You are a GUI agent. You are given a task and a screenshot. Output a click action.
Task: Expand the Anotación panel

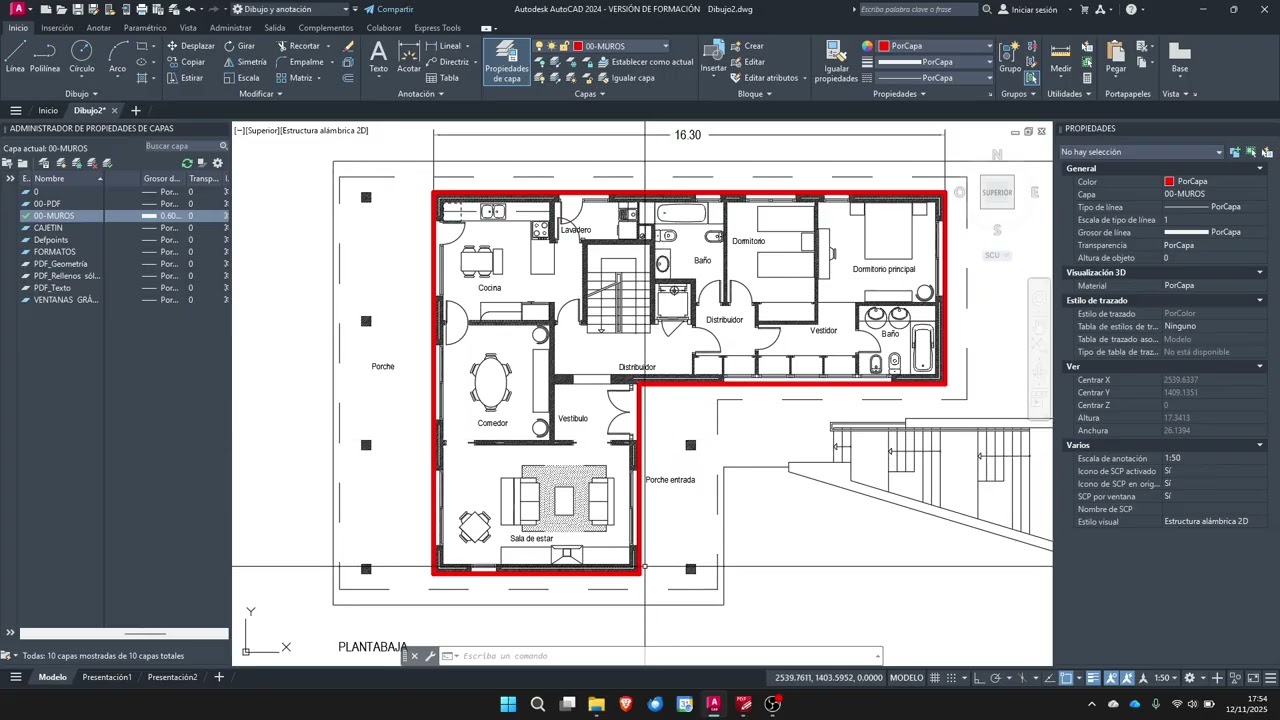(421, 94)
